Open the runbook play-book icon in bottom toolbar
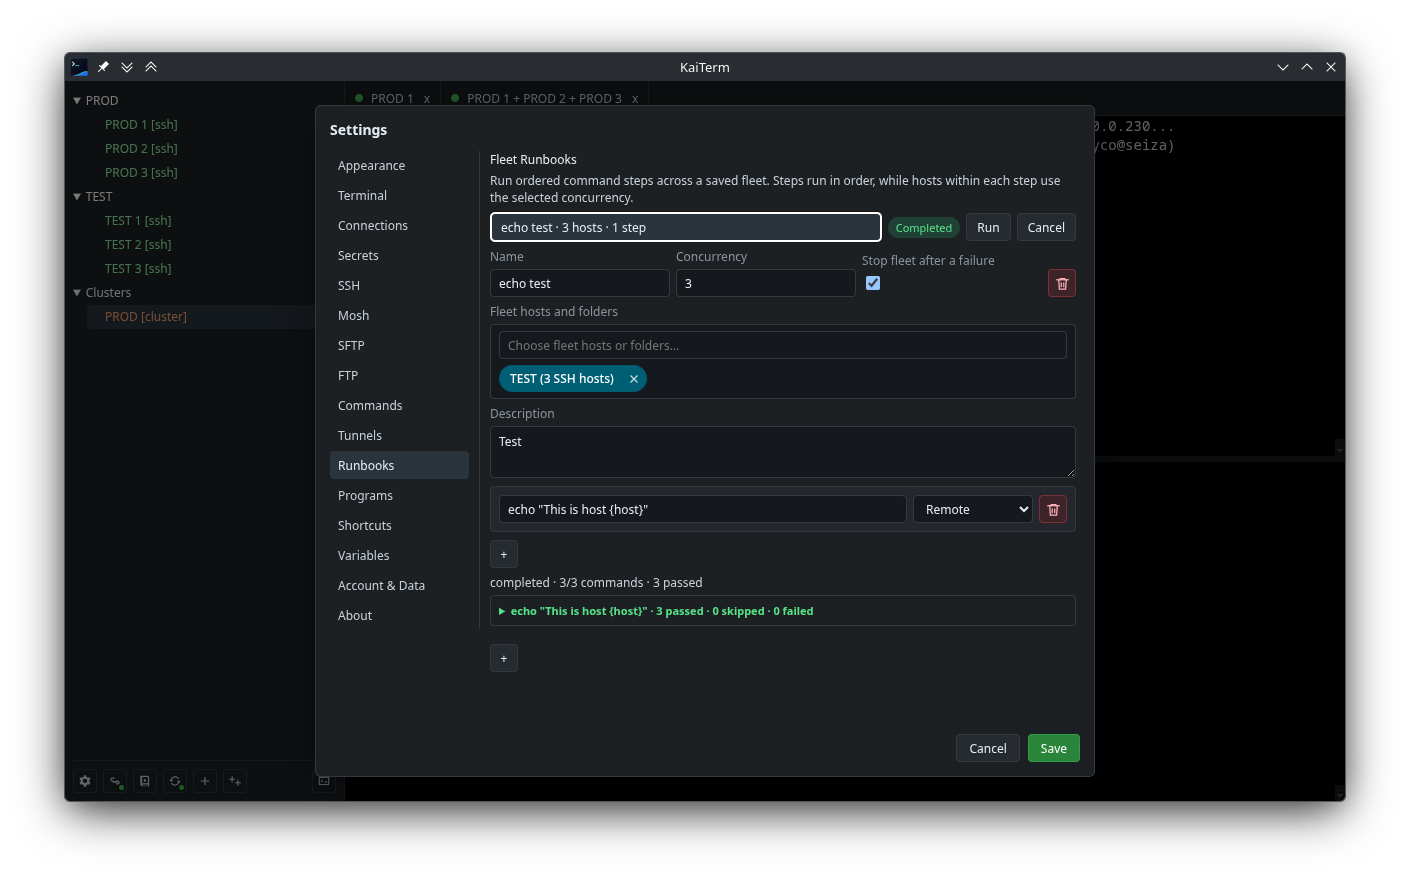Viewport: 1410px width, 878px height. pos(145,781)
